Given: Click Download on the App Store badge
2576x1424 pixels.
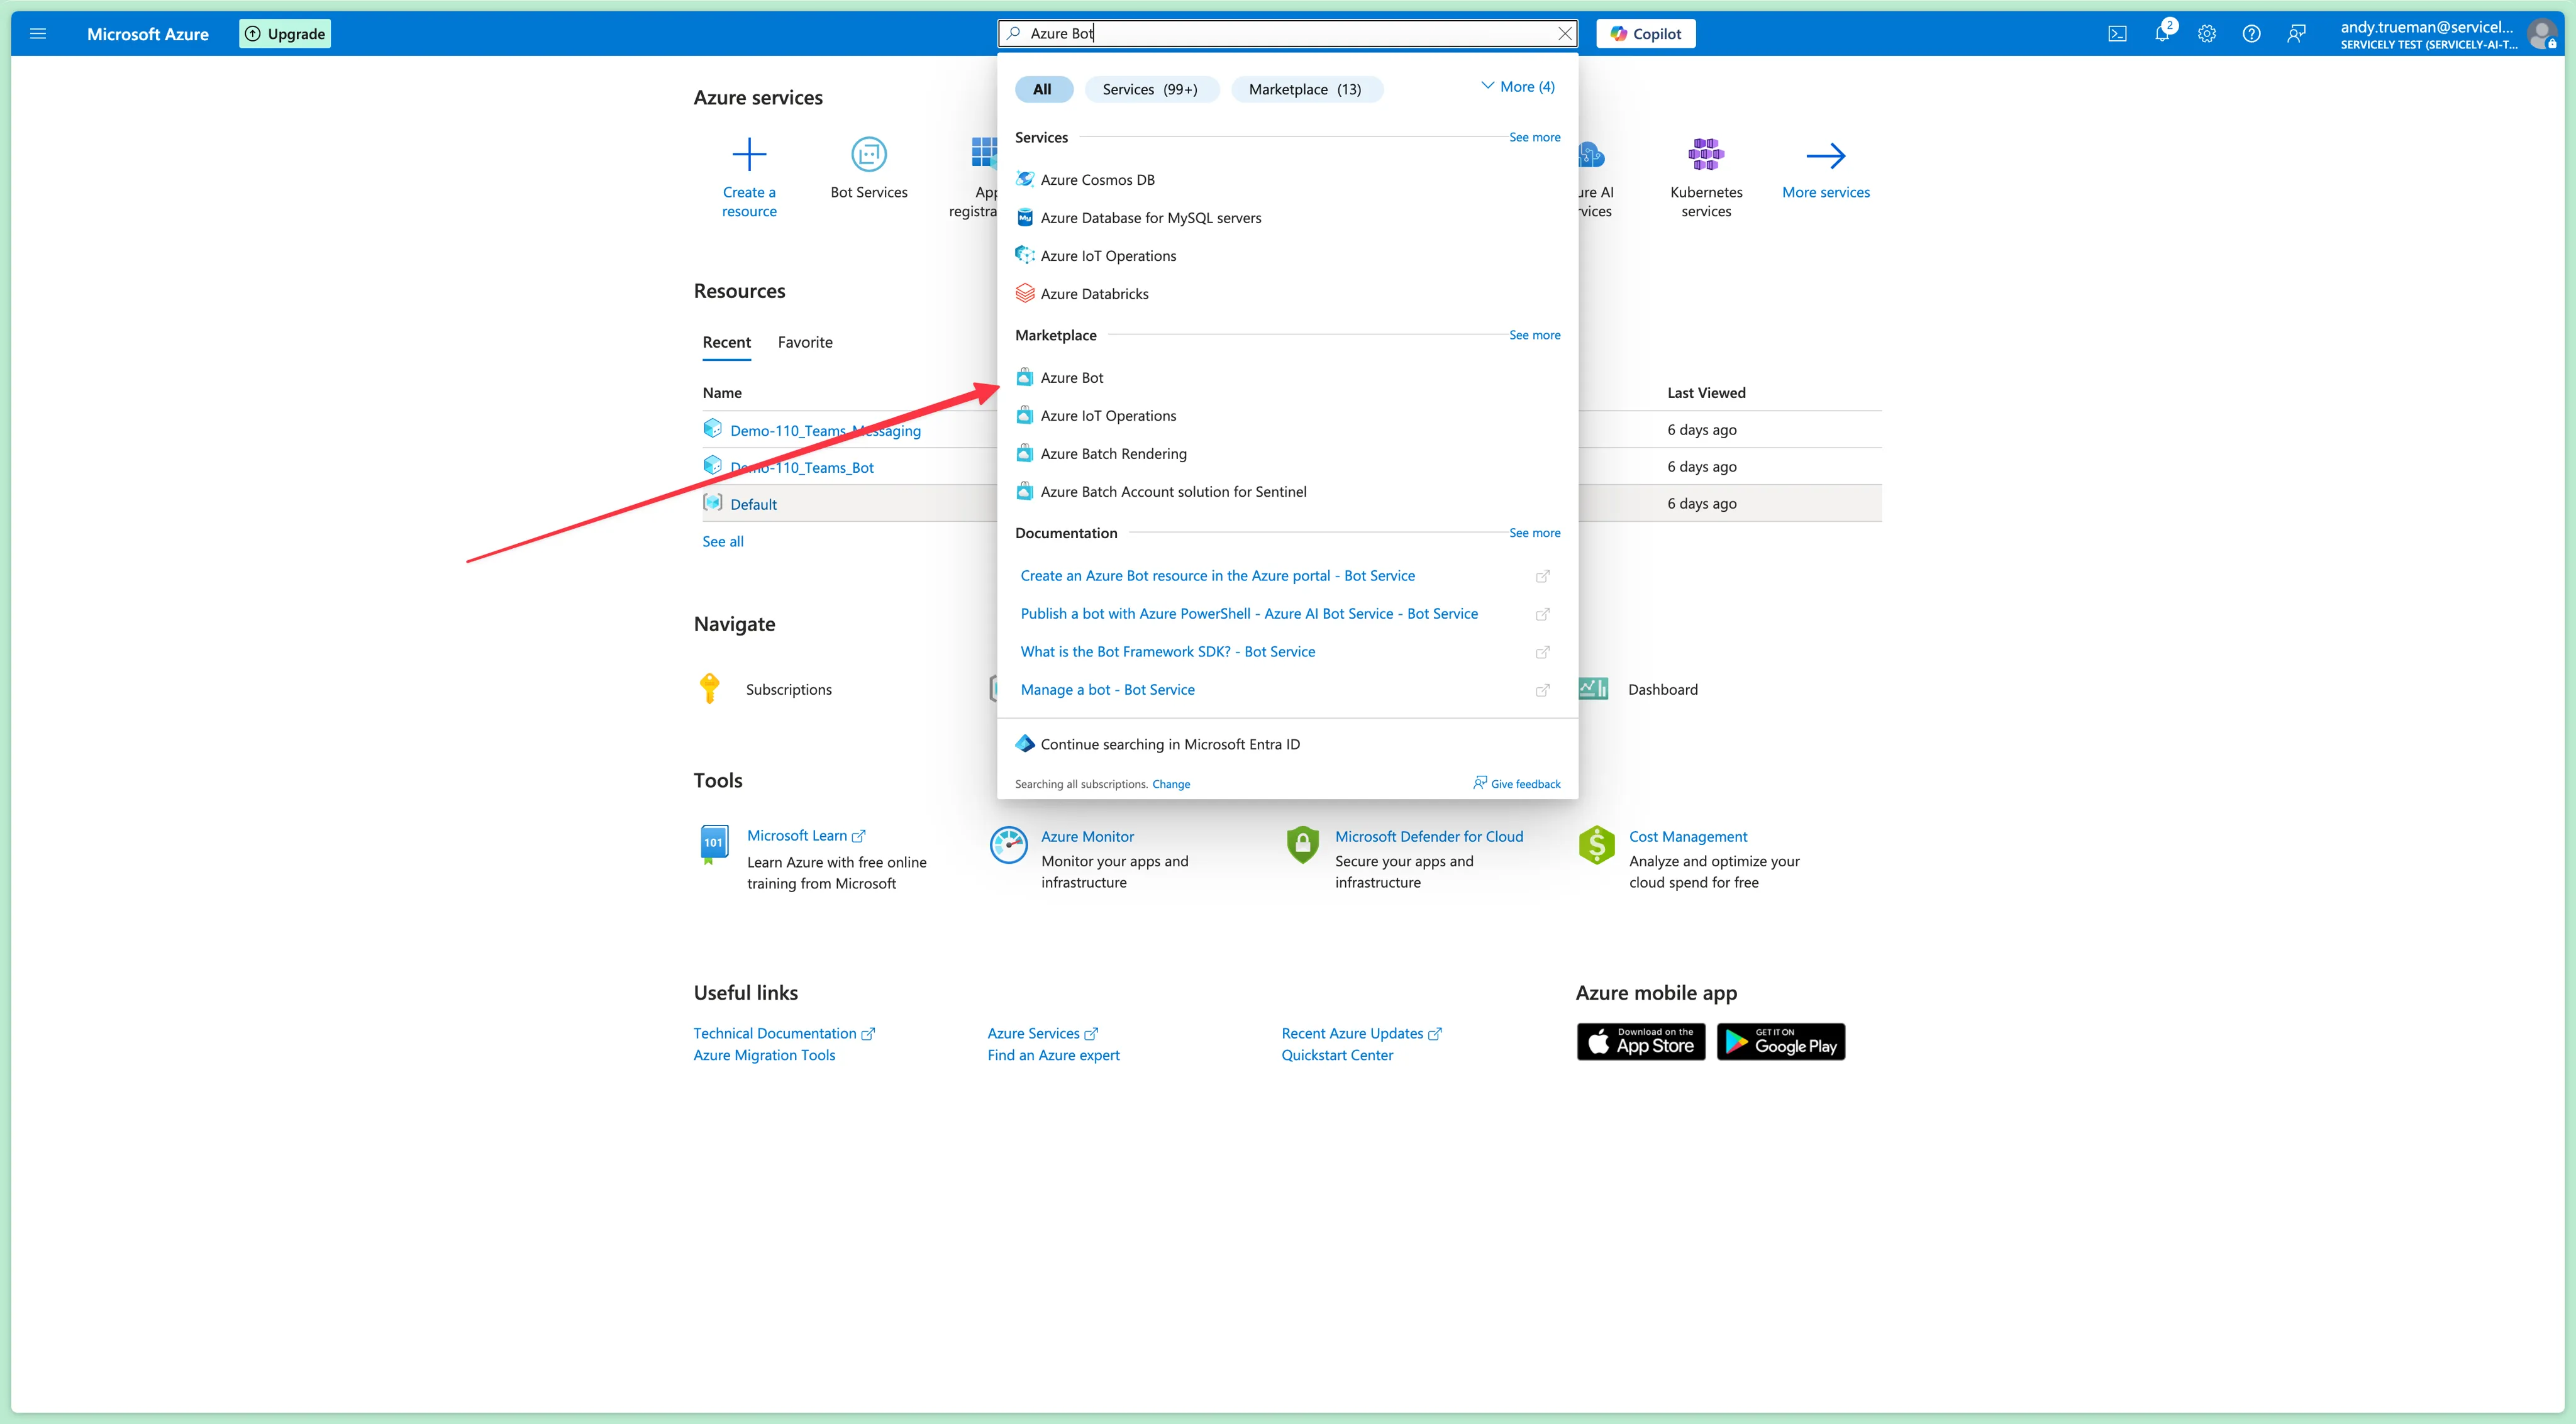Looking at the screenshot, I should (1641, 1042).
